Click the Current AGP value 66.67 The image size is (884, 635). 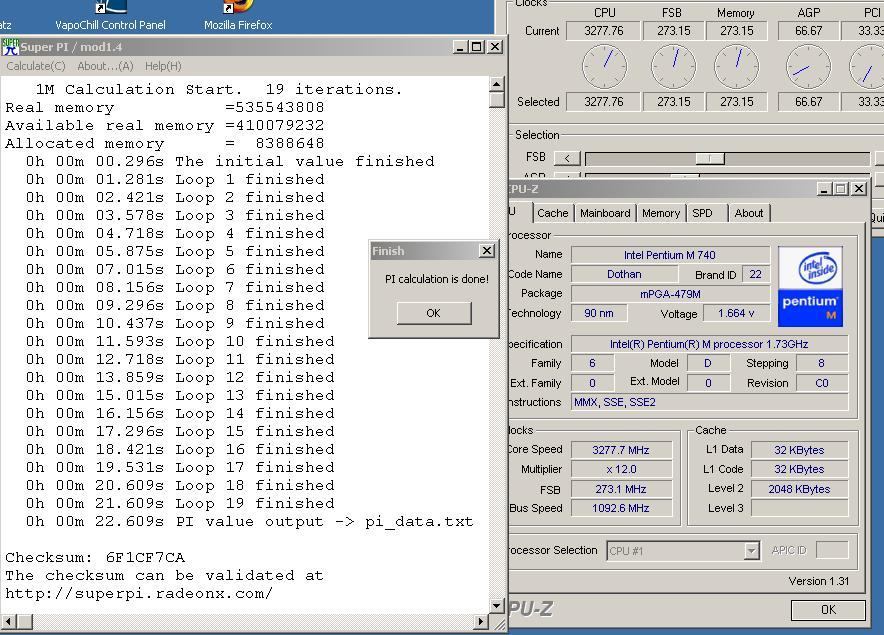point(808,30)
